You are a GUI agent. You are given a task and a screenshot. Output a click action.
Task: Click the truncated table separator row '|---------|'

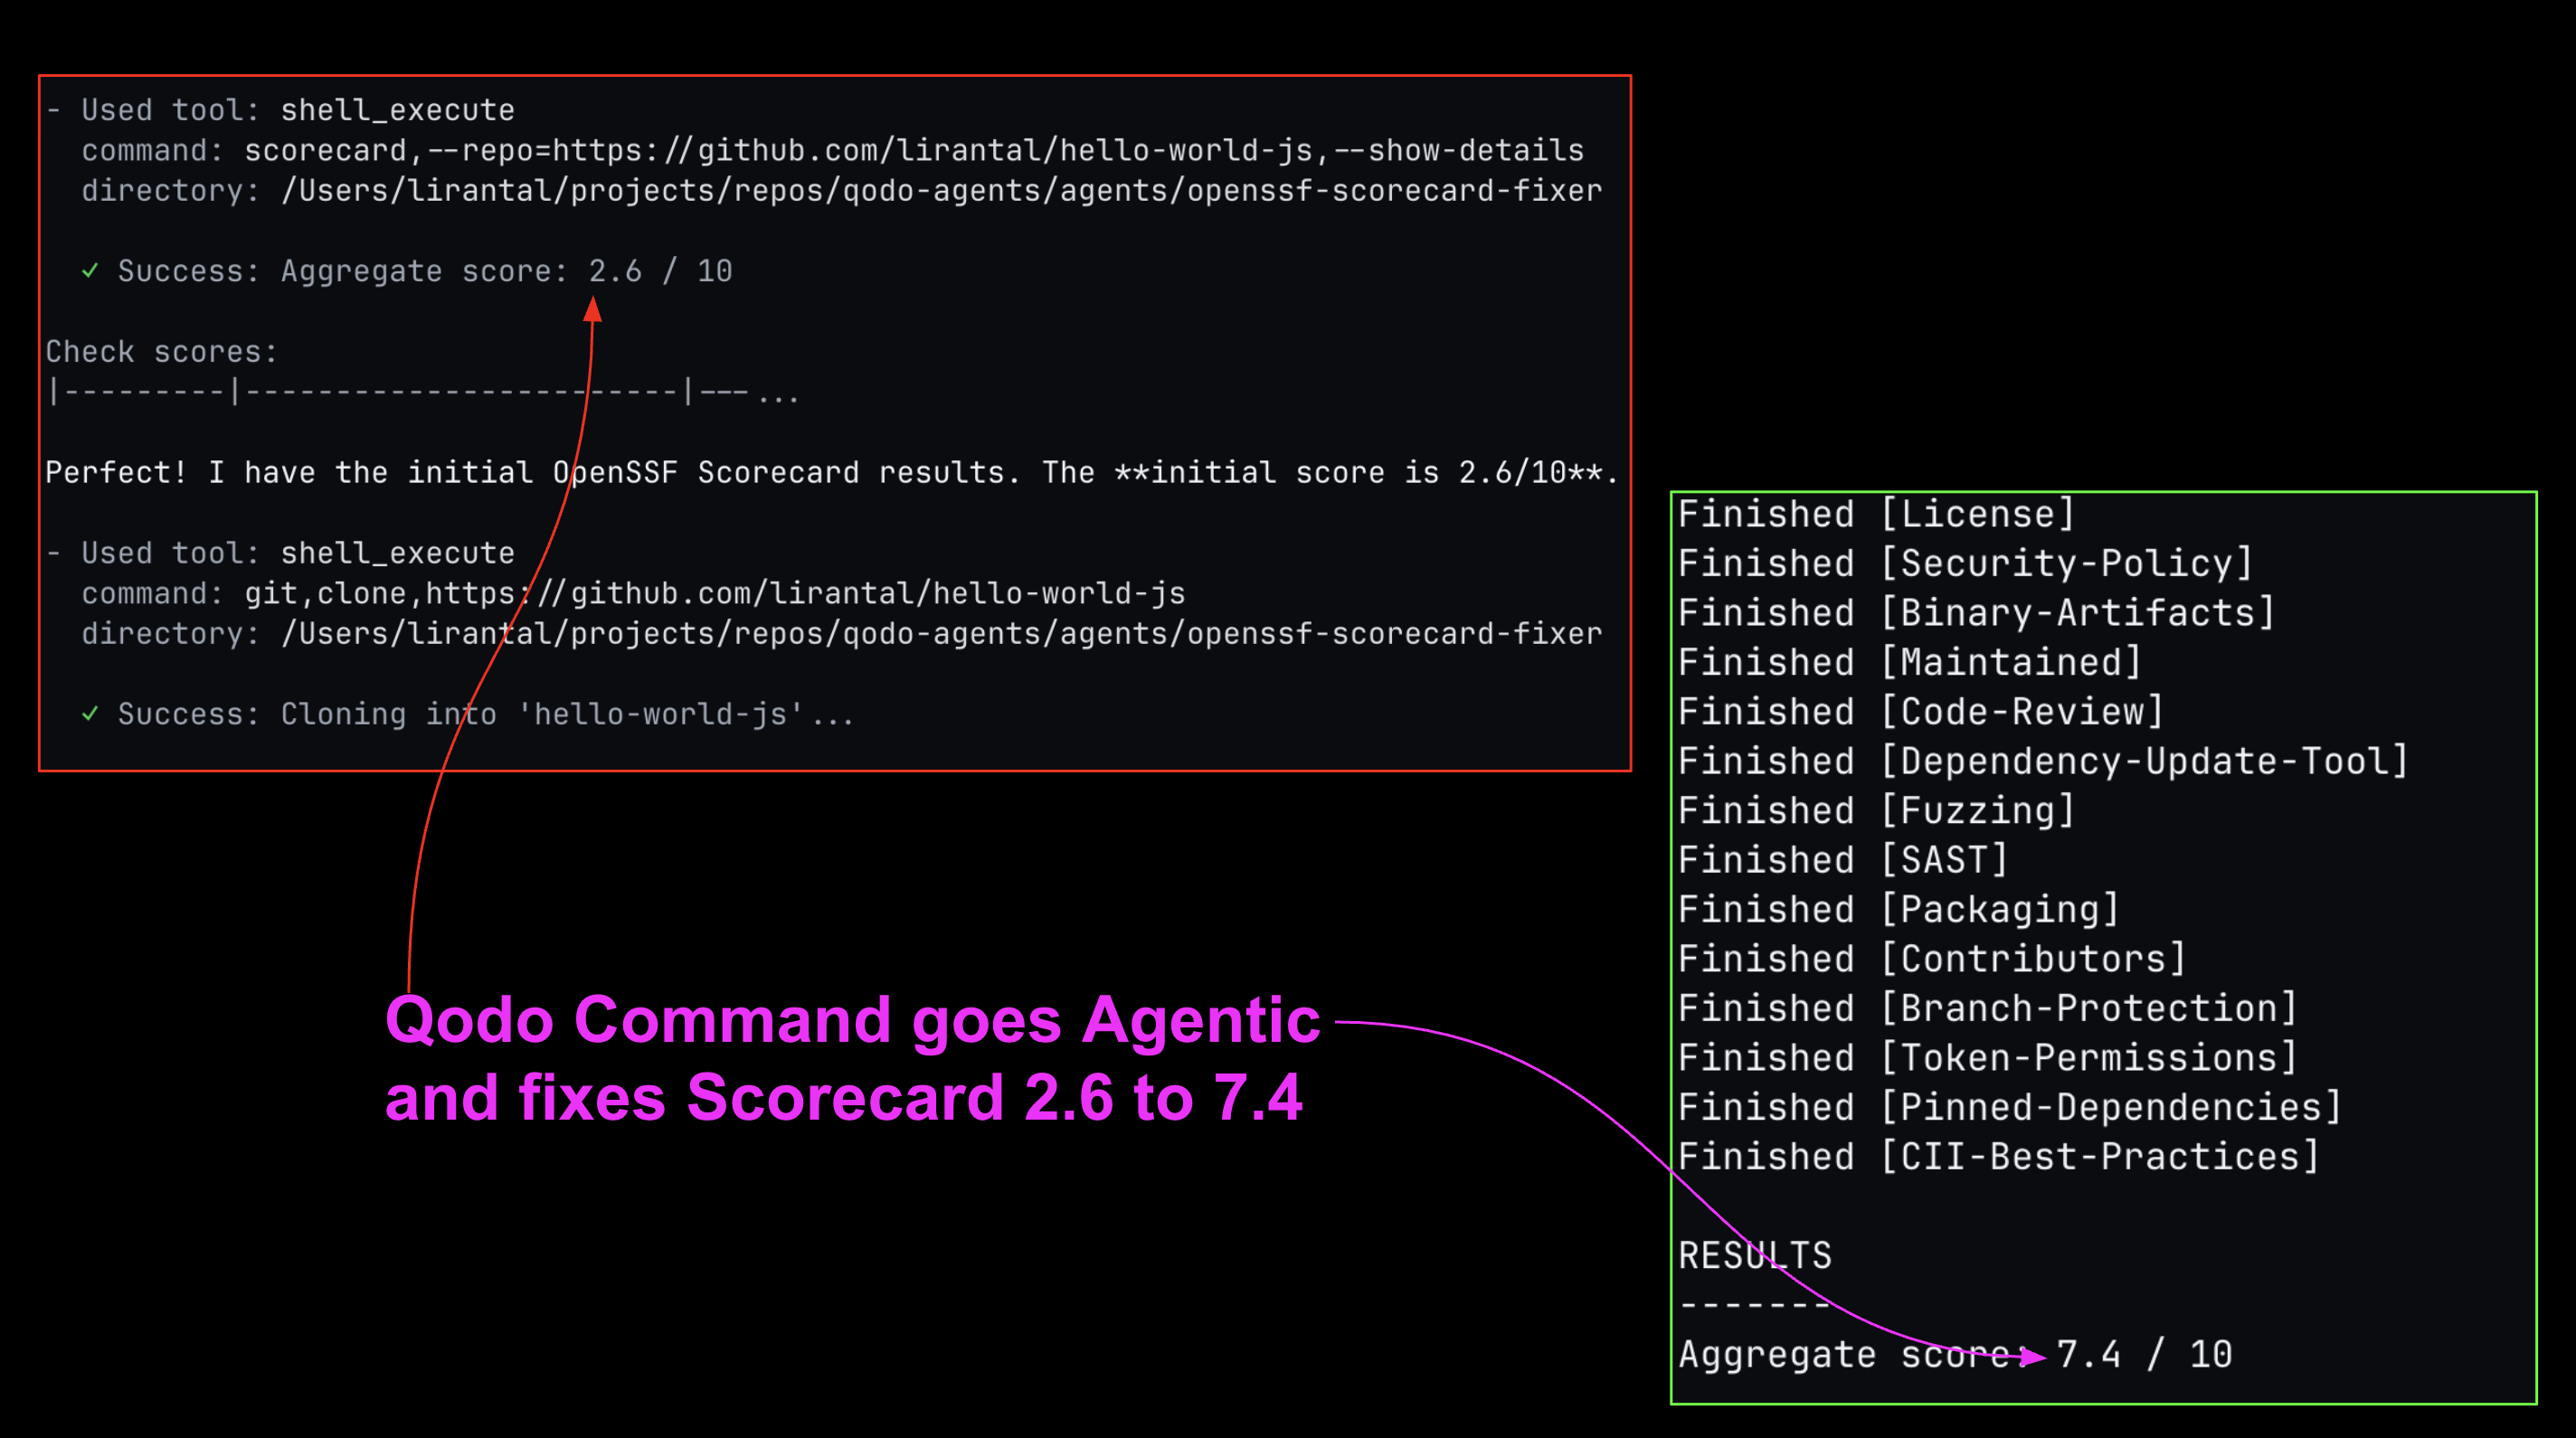[x=423, y=392]
